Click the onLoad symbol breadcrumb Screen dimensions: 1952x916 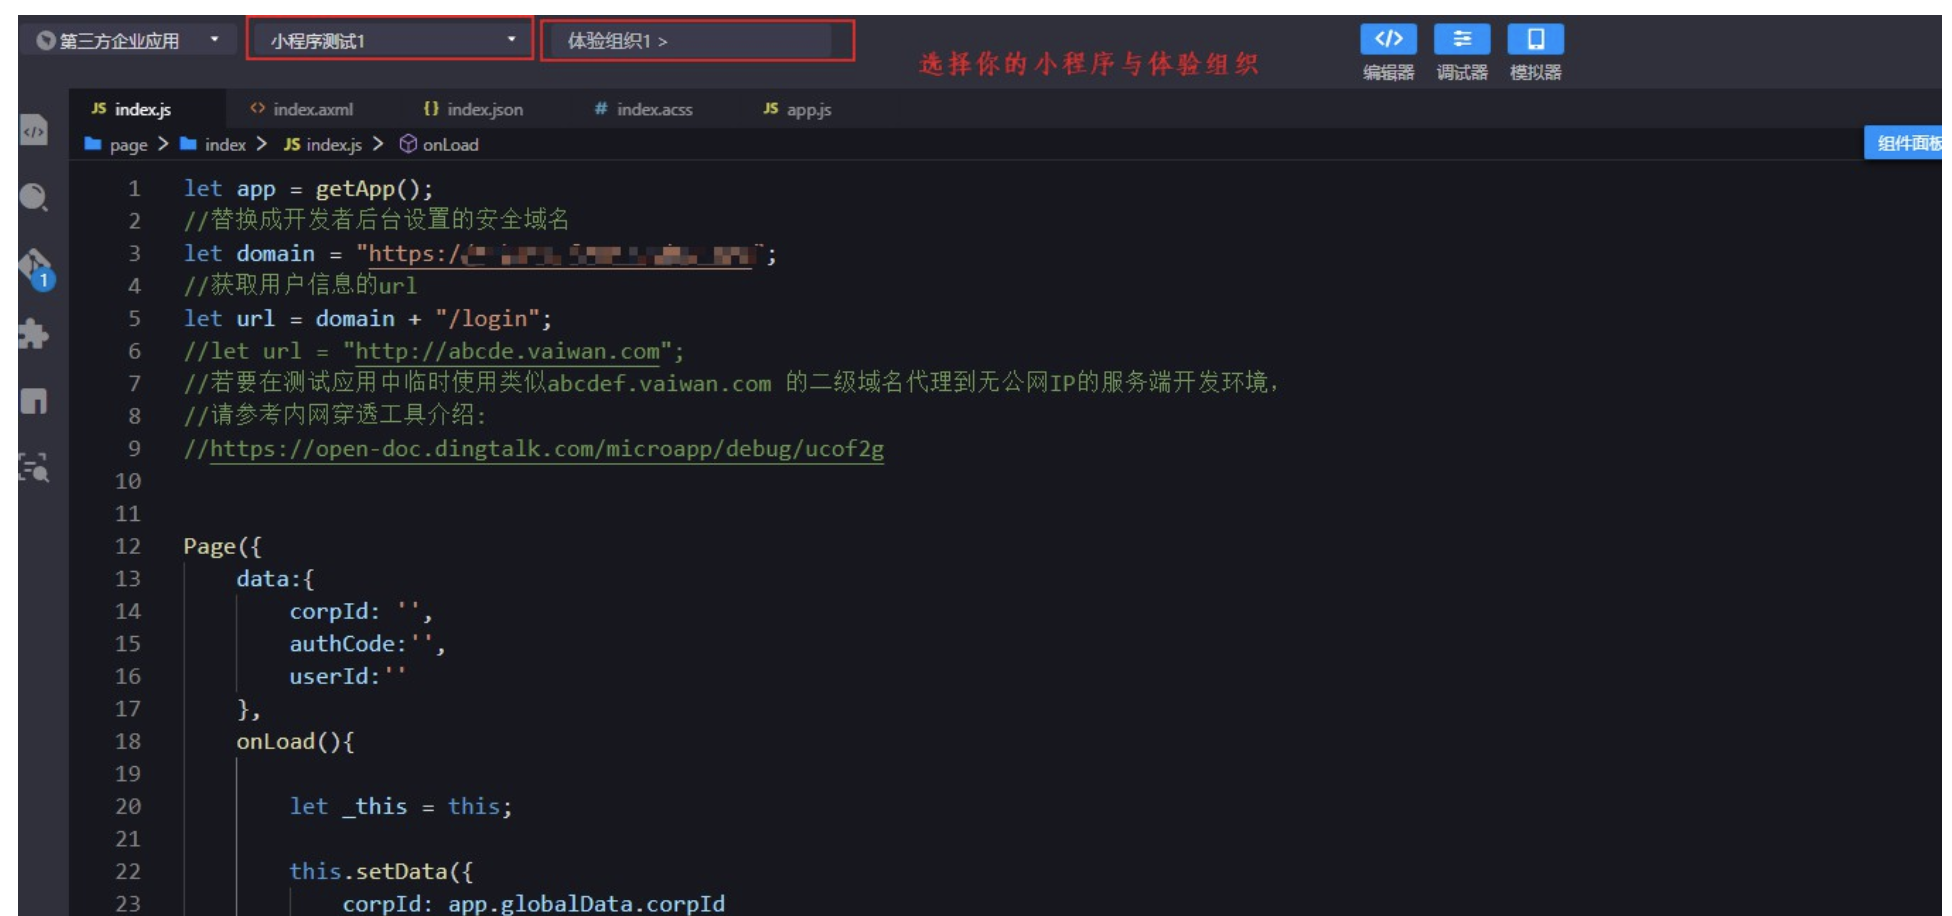pyautogui.click(x=439, y=144)
